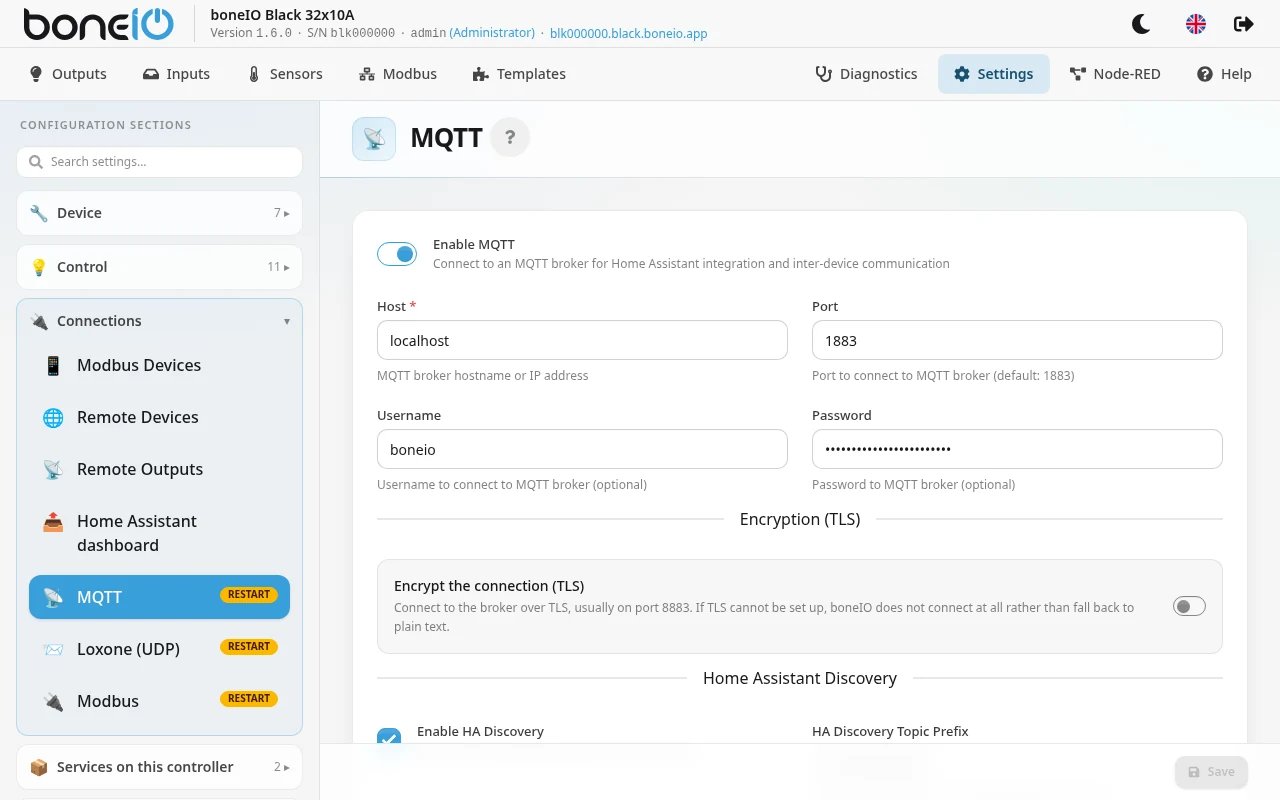
Task: Click the logout arrow icon
Action: tap(1244, 24)
